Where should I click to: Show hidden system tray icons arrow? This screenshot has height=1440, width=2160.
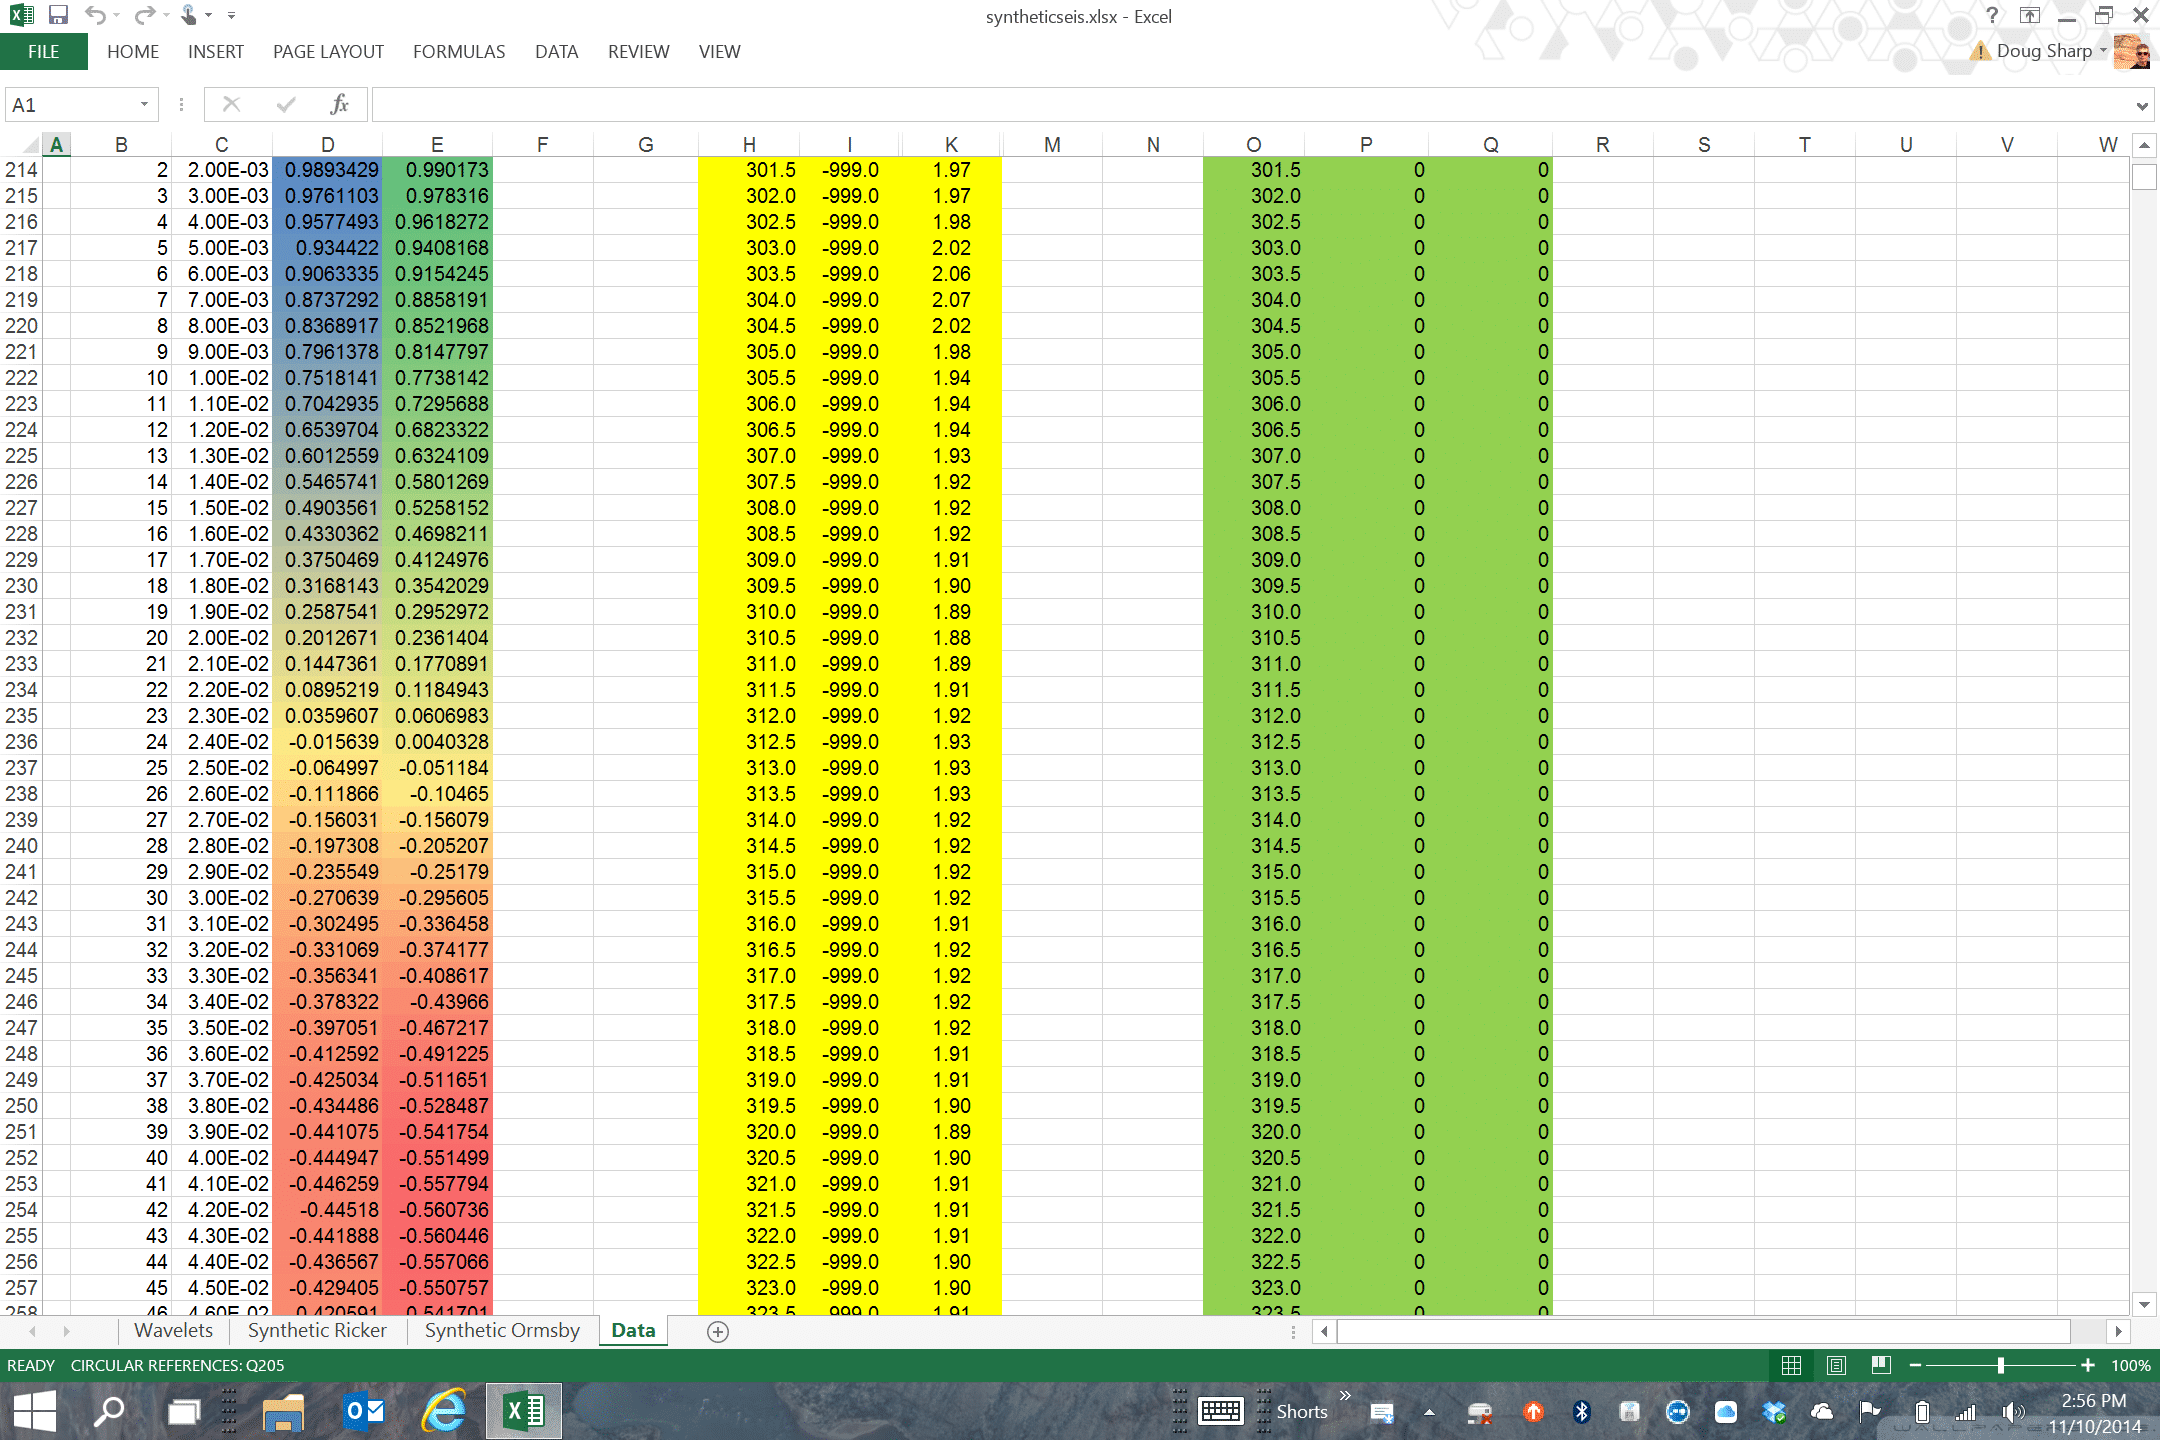pos(1429,1412)
